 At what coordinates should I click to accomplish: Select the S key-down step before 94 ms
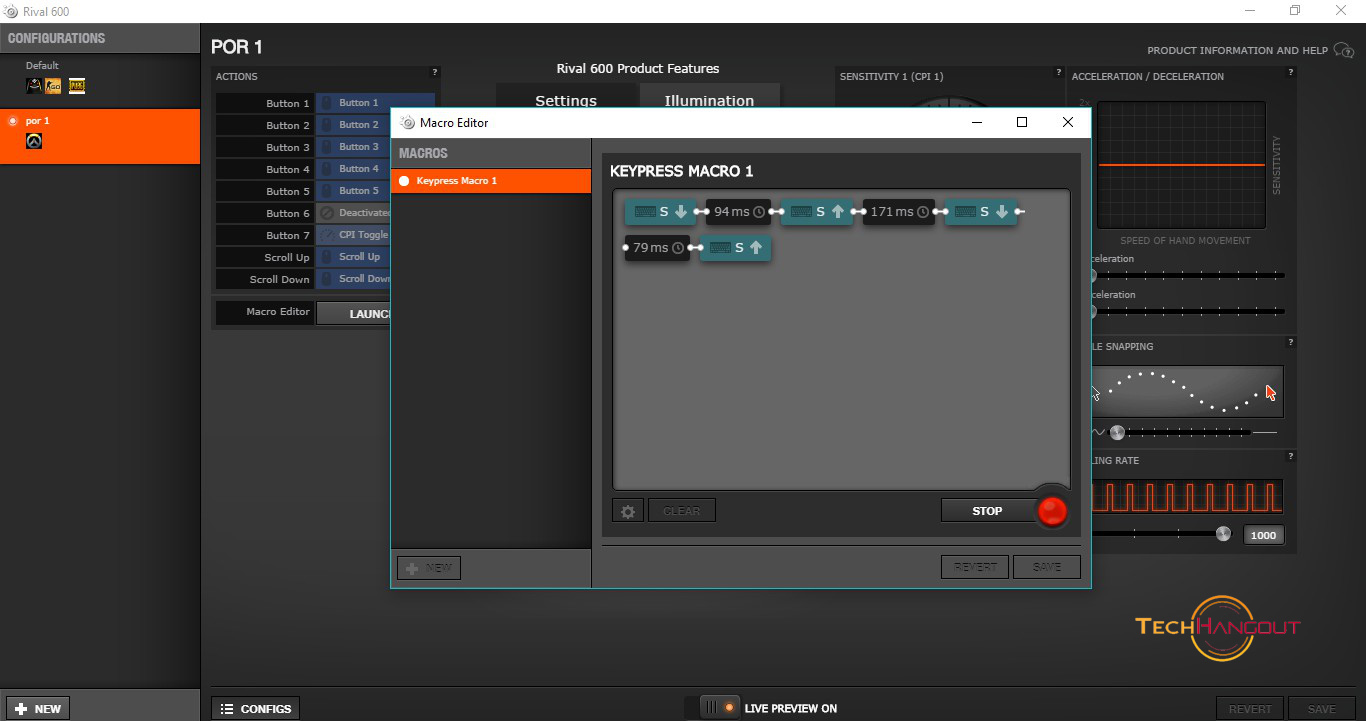pos(661,212)
